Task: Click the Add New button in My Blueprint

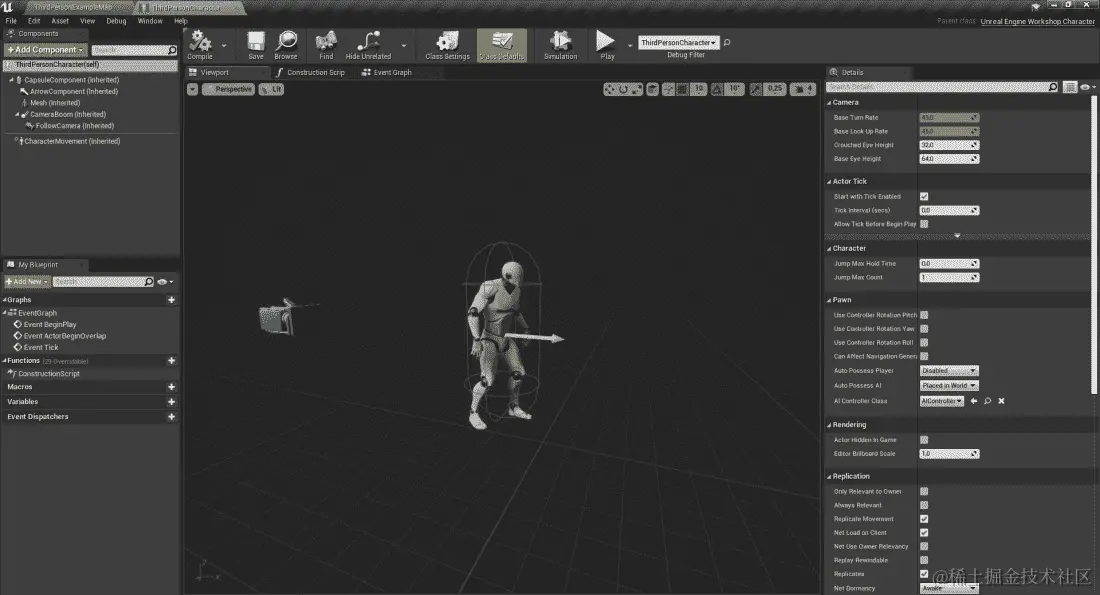Action: point(27,281)
